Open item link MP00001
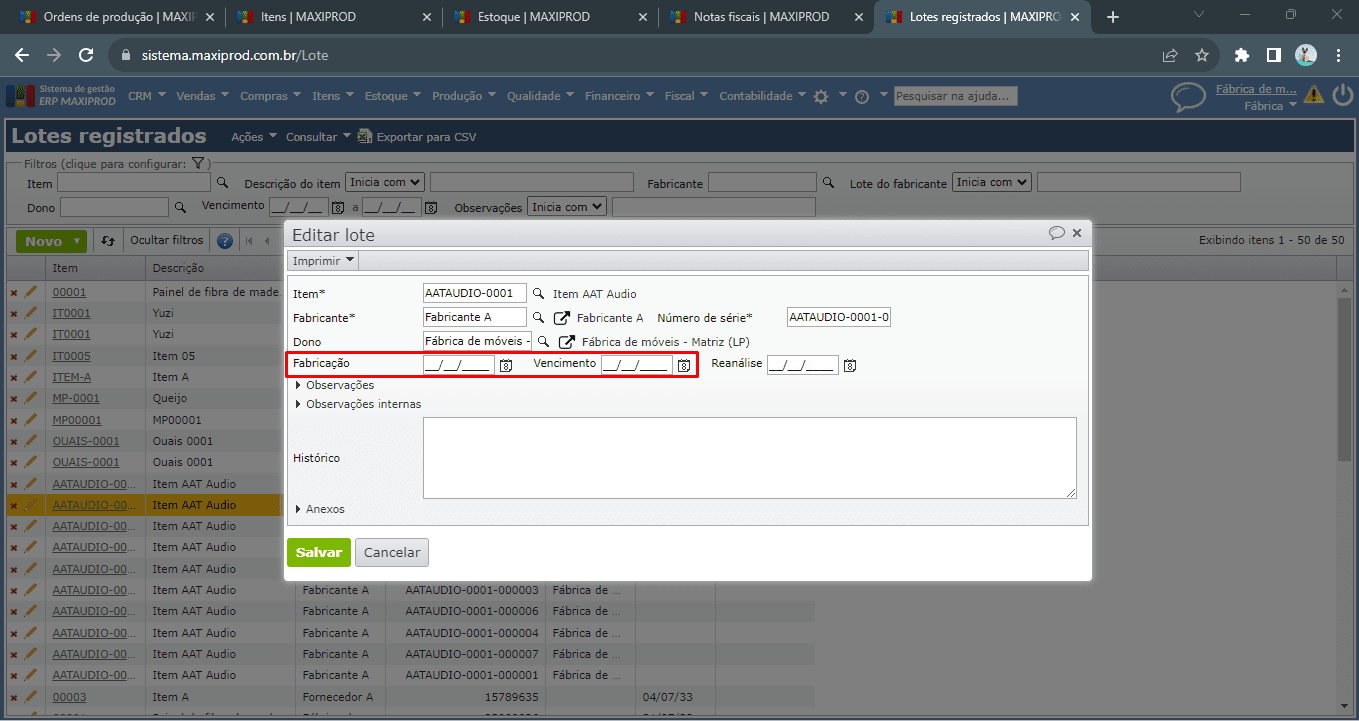 click(77, 420)
